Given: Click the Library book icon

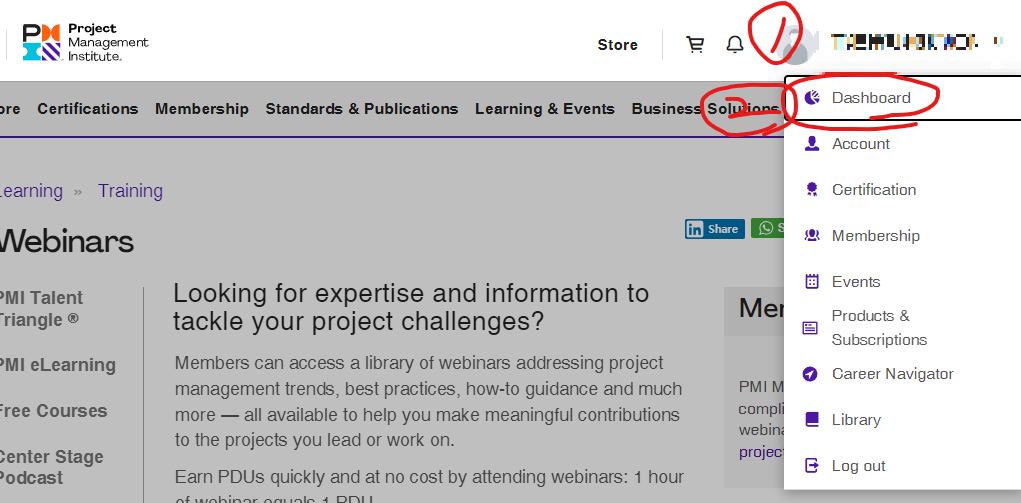Looking at the screenshot, I should [x=811, y=420].
